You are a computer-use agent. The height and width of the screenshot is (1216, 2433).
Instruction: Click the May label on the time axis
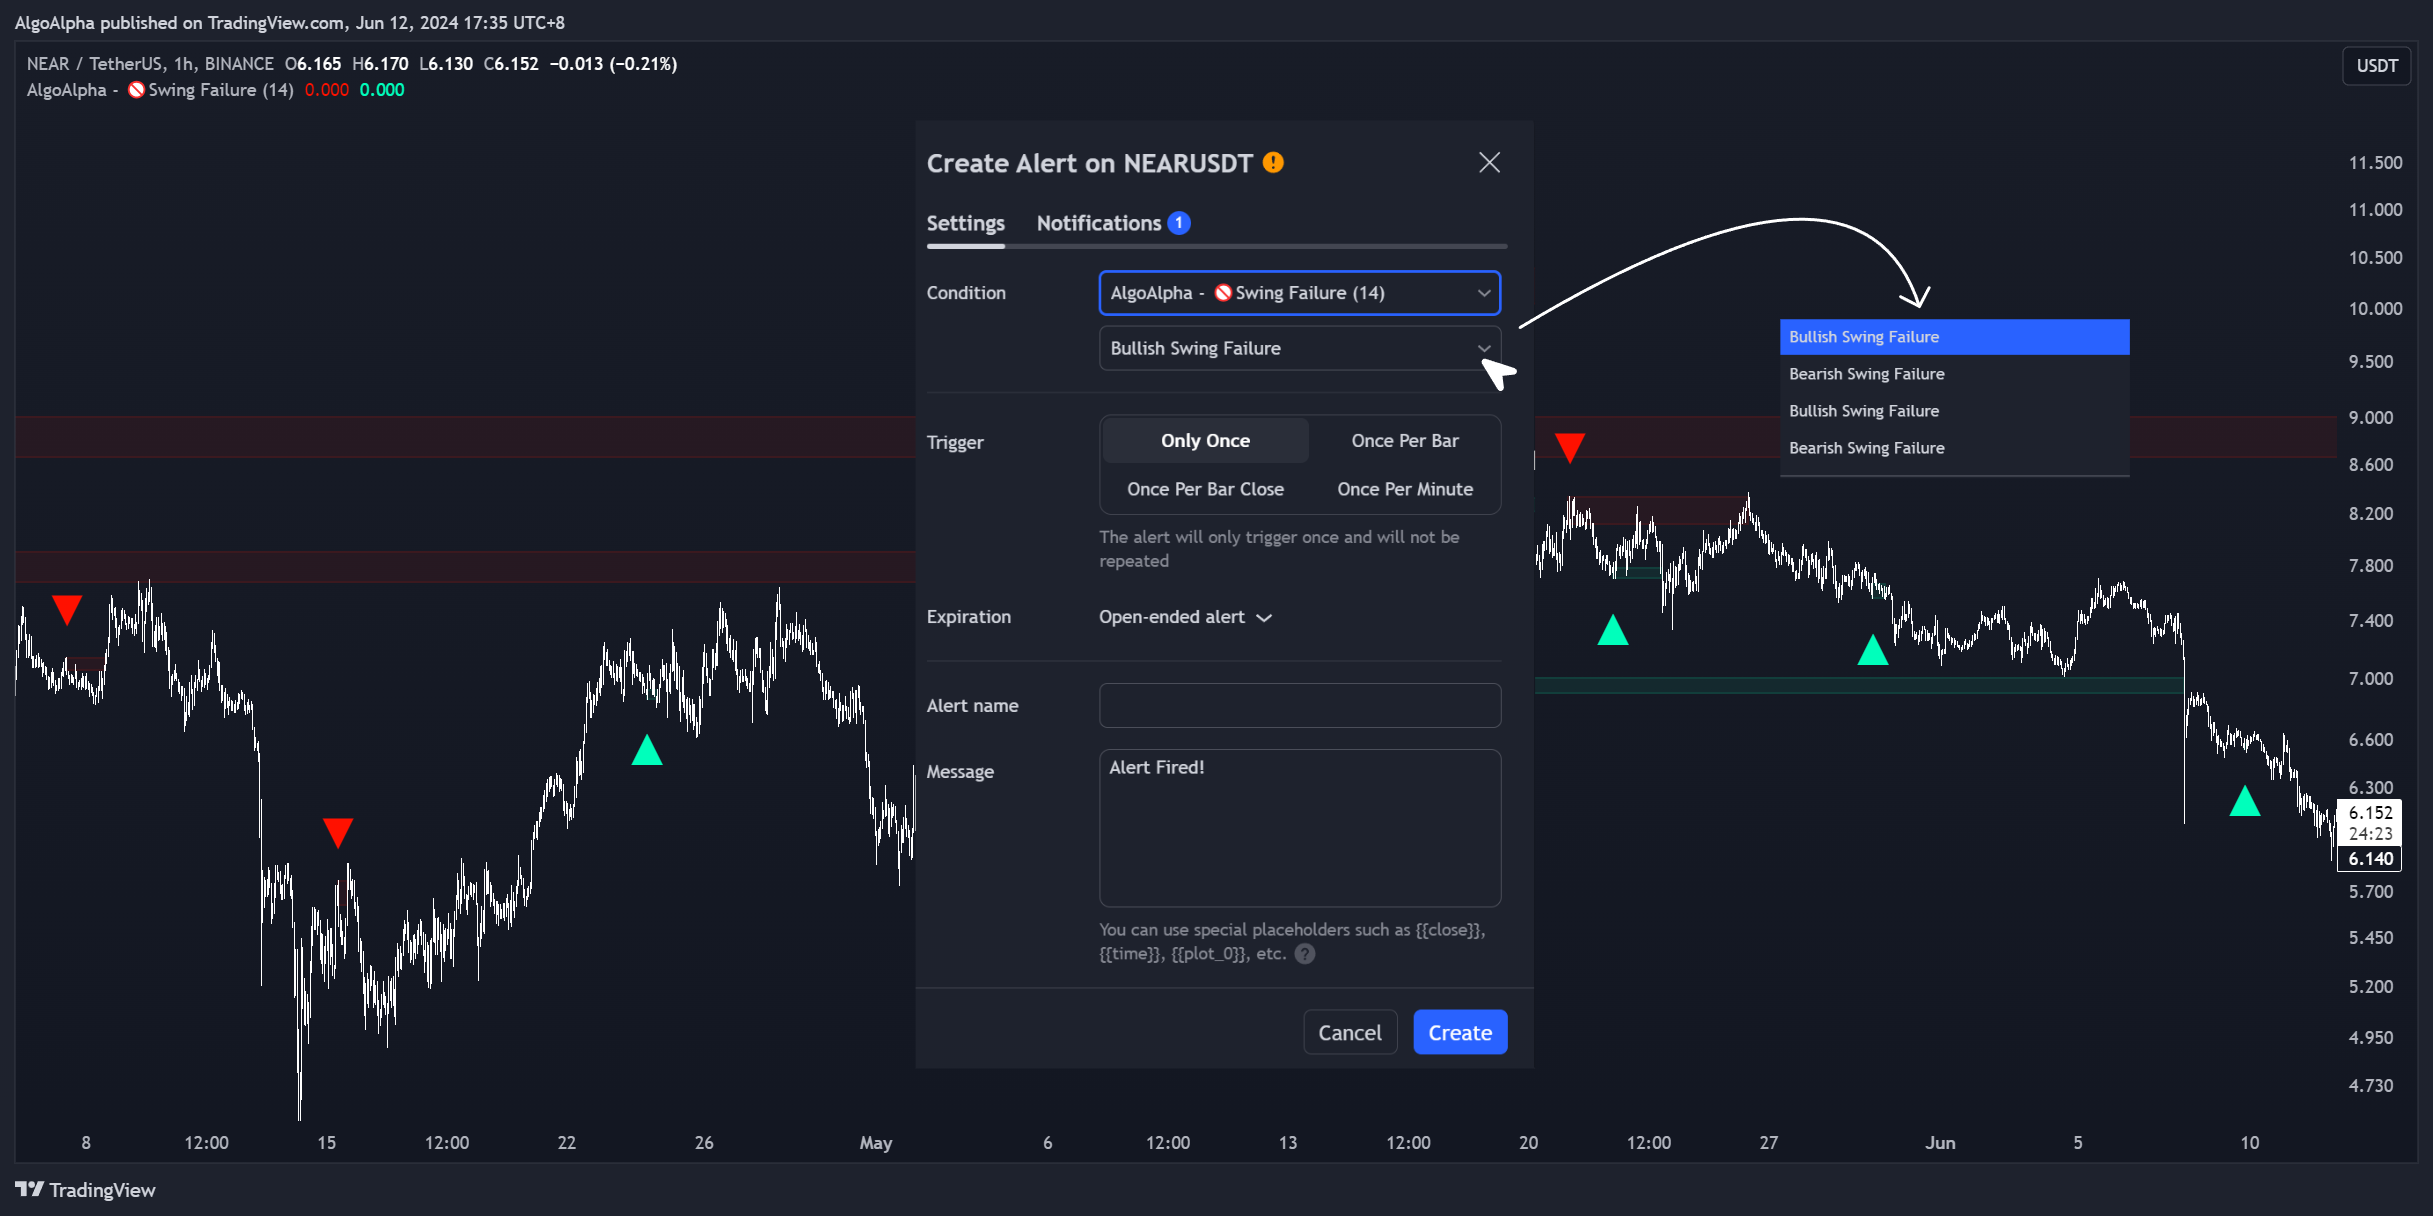pos(876,1143)
